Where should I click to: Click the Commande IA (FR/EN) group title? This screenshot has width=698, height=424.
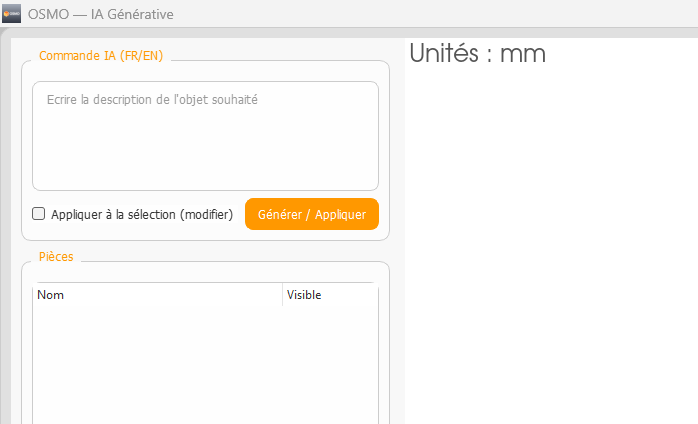pos(100,56)
